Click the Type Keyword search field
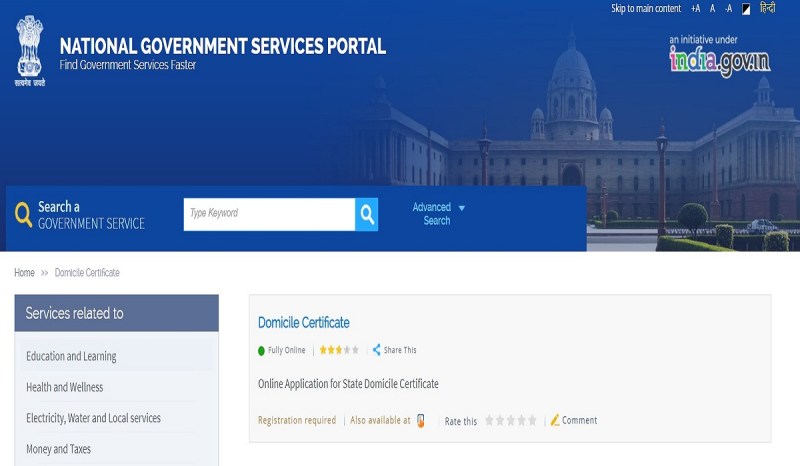Image resolution: width=800 pixels, height=466 pixels. tap(269, 214)
